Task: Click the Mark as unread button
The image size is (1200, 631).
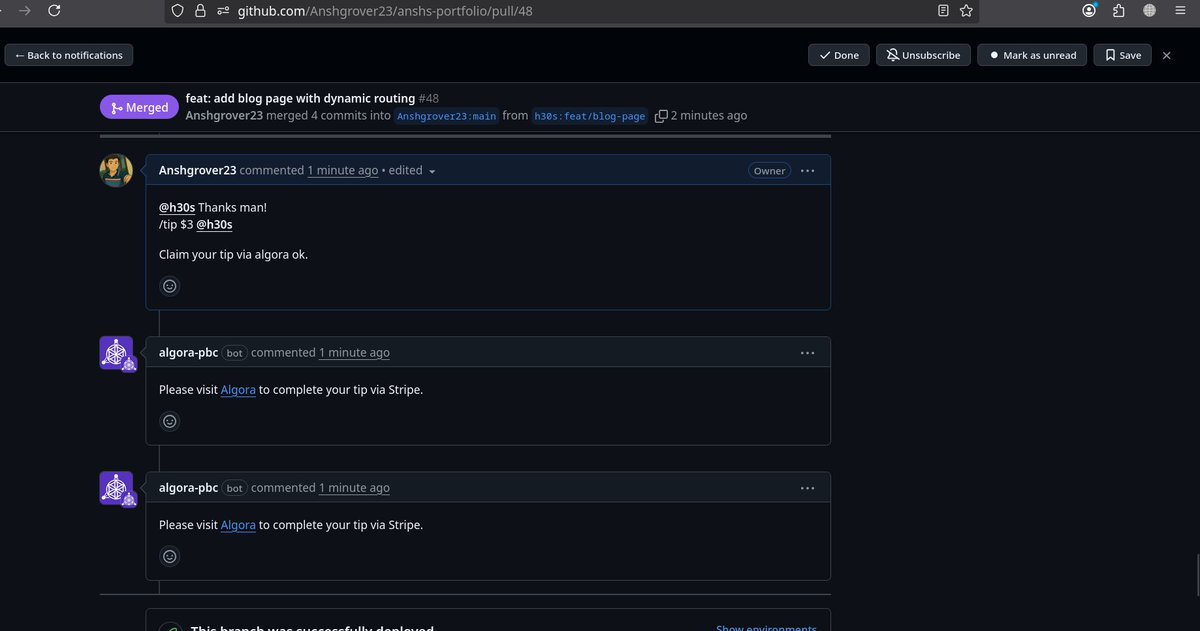Action: tap(1032, 55)
